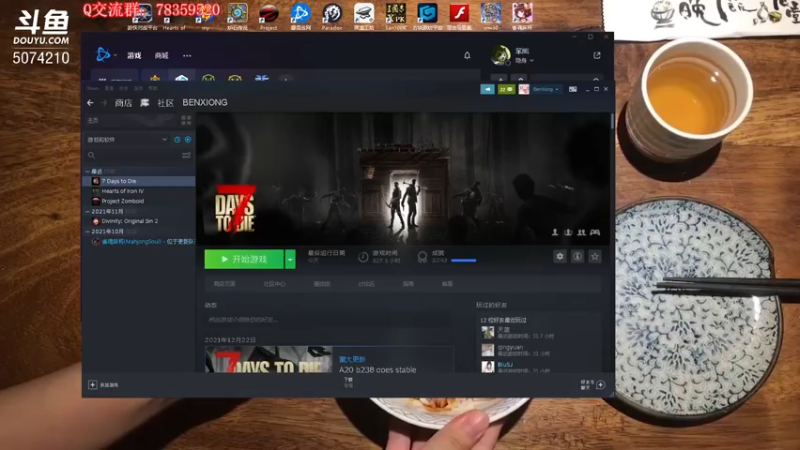Click the game info circle icon
This screenshot has height=450, width=800.
pos(577,257)
